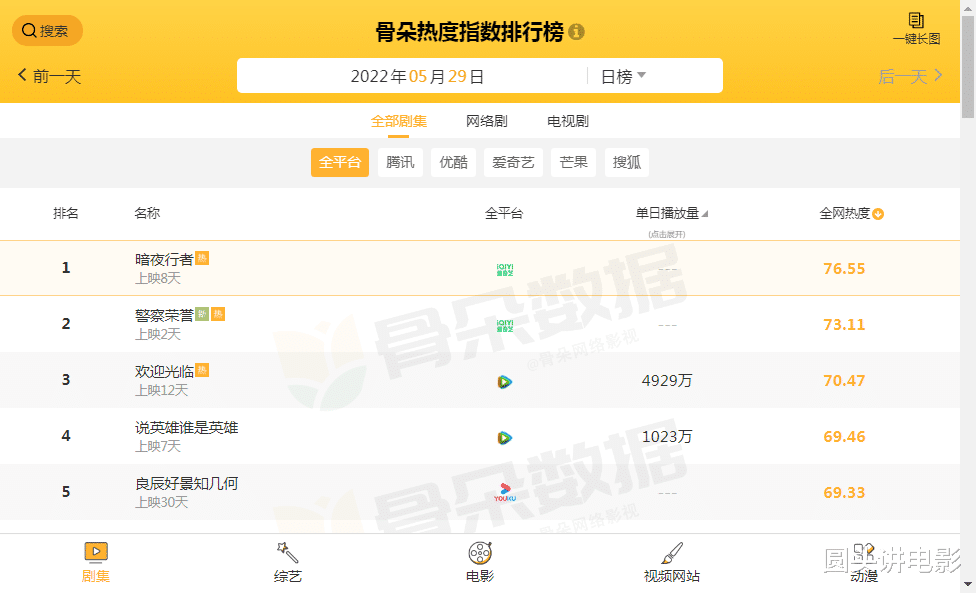
Task: Go to next day 后一天
Action: (910, 77)
